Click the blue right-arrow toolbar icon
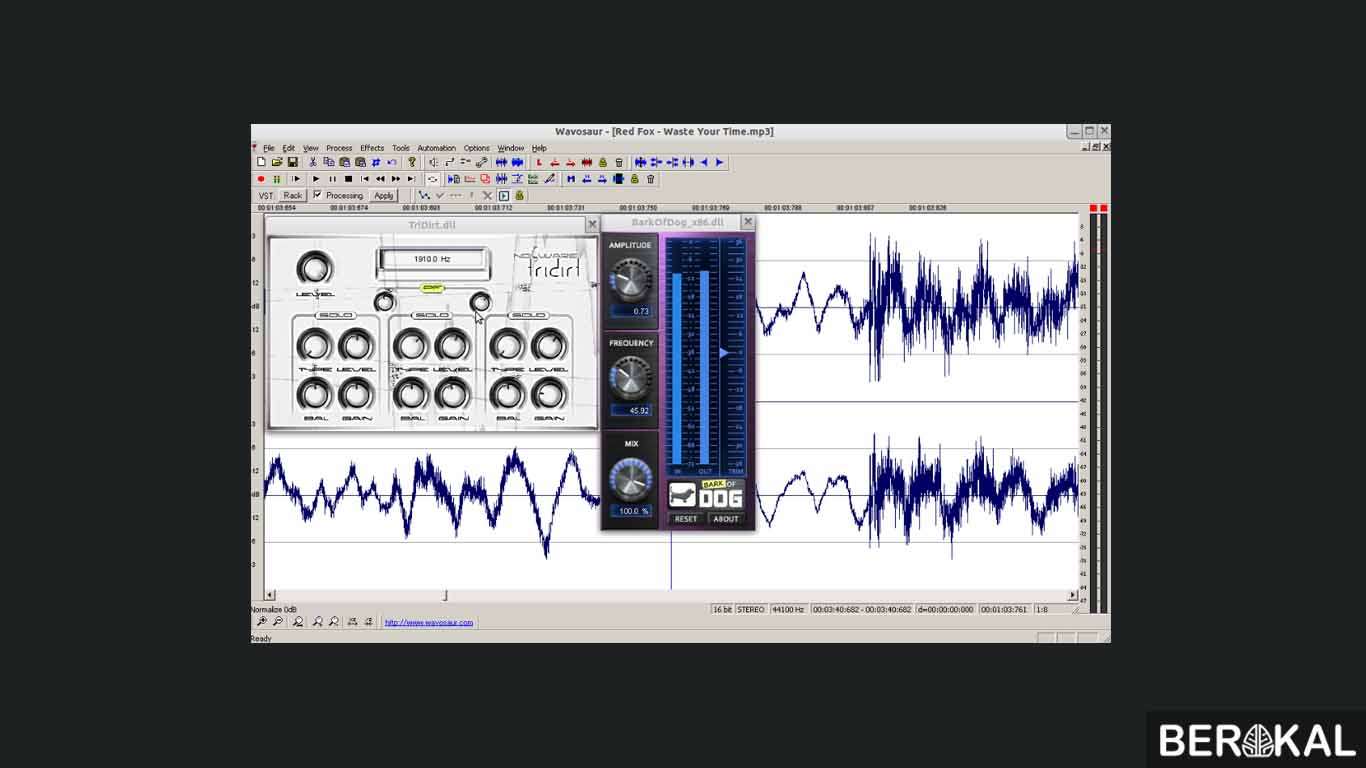This screenshot has height=768, width=1366. pos(719,162)
